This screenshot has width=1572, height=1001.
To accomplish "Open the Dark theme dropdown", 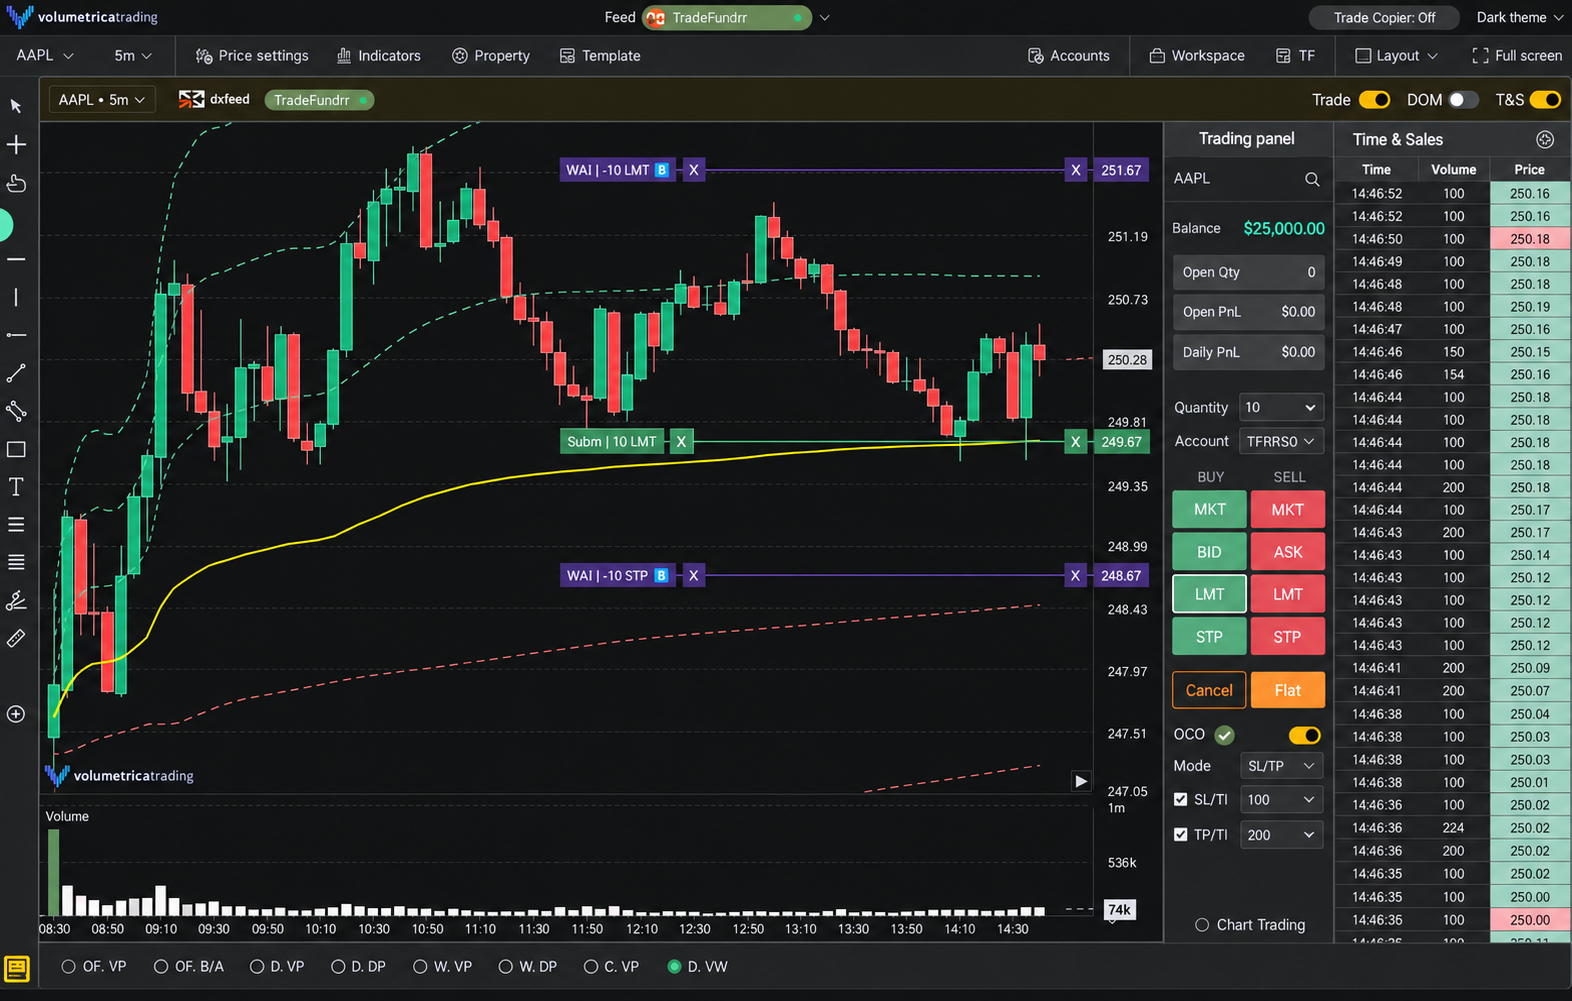I will pos(1520,17).
